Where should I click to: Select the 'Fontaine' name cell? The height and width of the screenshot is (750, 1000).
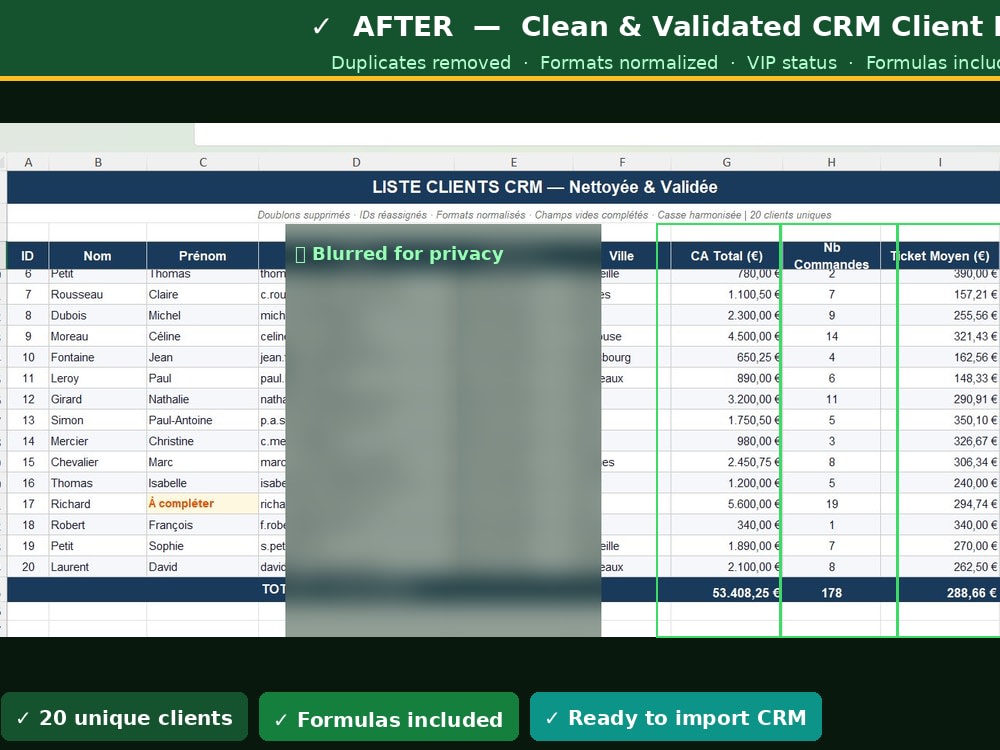(98, 358)
